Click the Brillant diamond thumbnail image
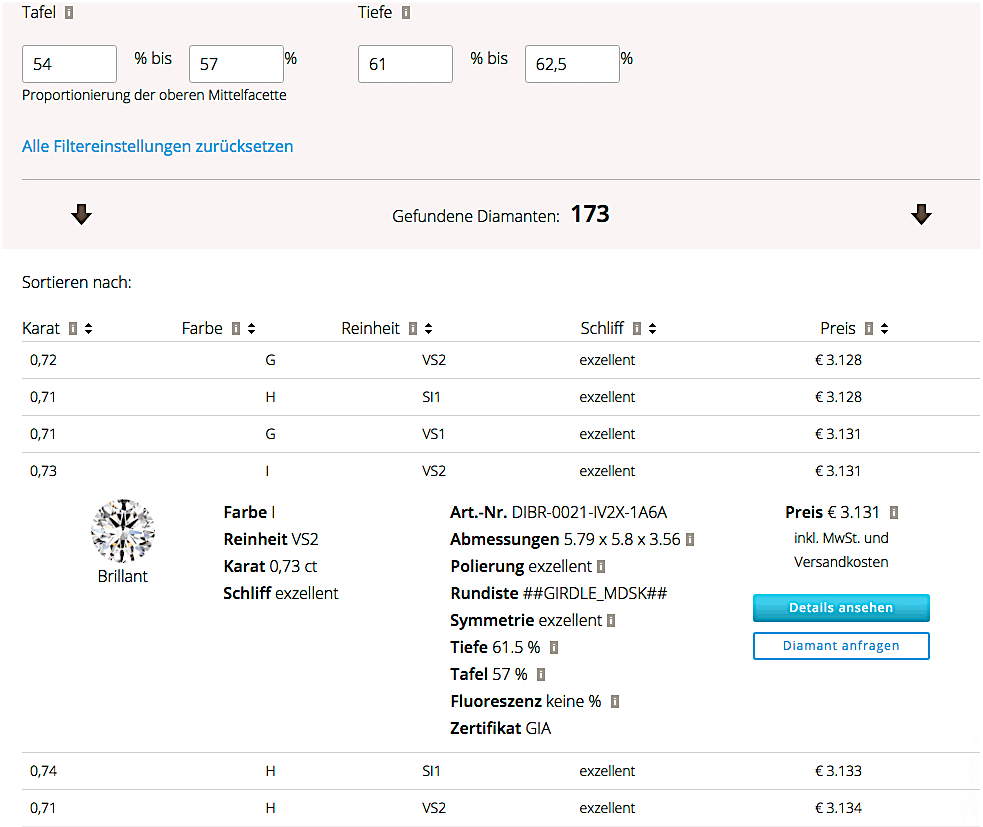The width and height of the screenshot is (983, 827). tap(123, 530)
